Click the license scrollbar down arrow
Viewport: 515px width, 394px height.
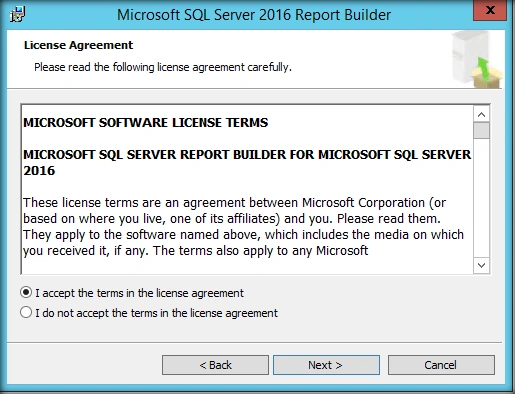tap(481, 265)
